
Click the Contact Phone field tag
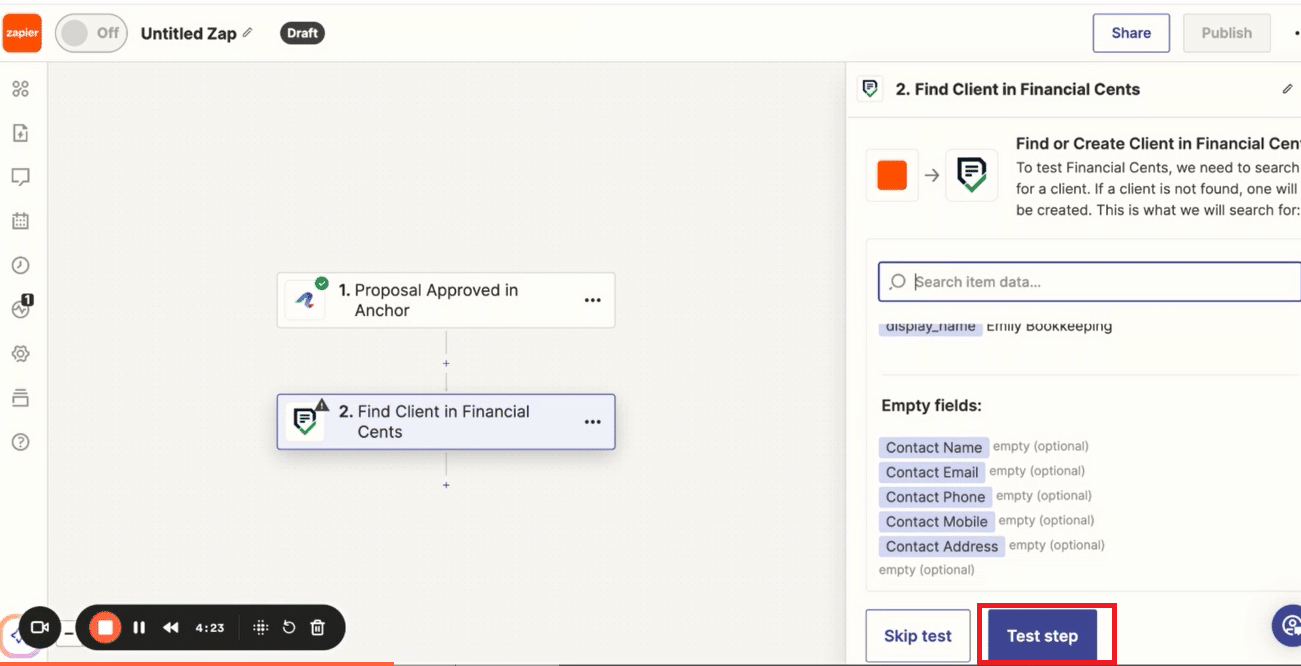(935, 496)
